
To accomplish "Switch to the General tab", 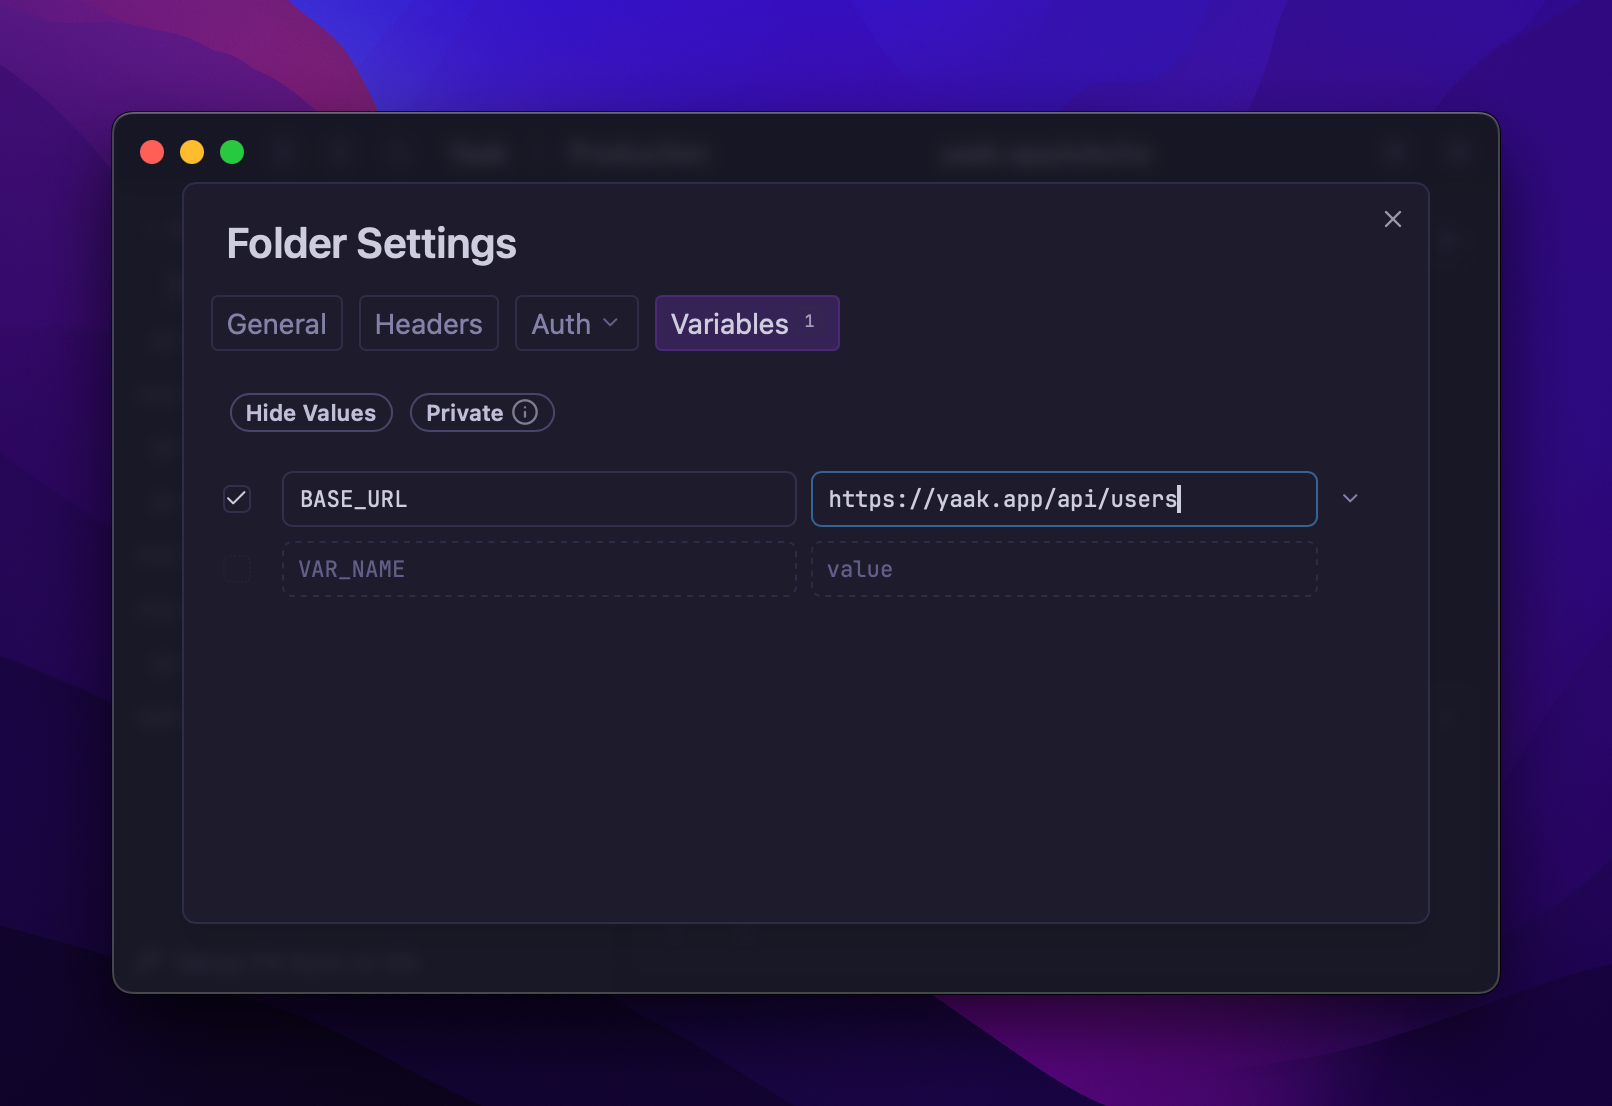I will coord(277,324).
